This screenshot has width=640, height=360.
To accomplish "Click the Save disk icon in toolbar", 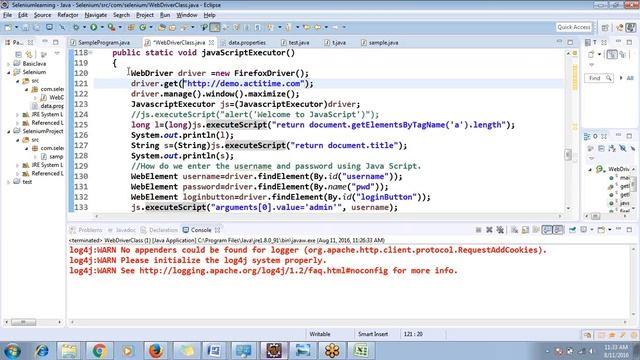I will tap(25, 27).
